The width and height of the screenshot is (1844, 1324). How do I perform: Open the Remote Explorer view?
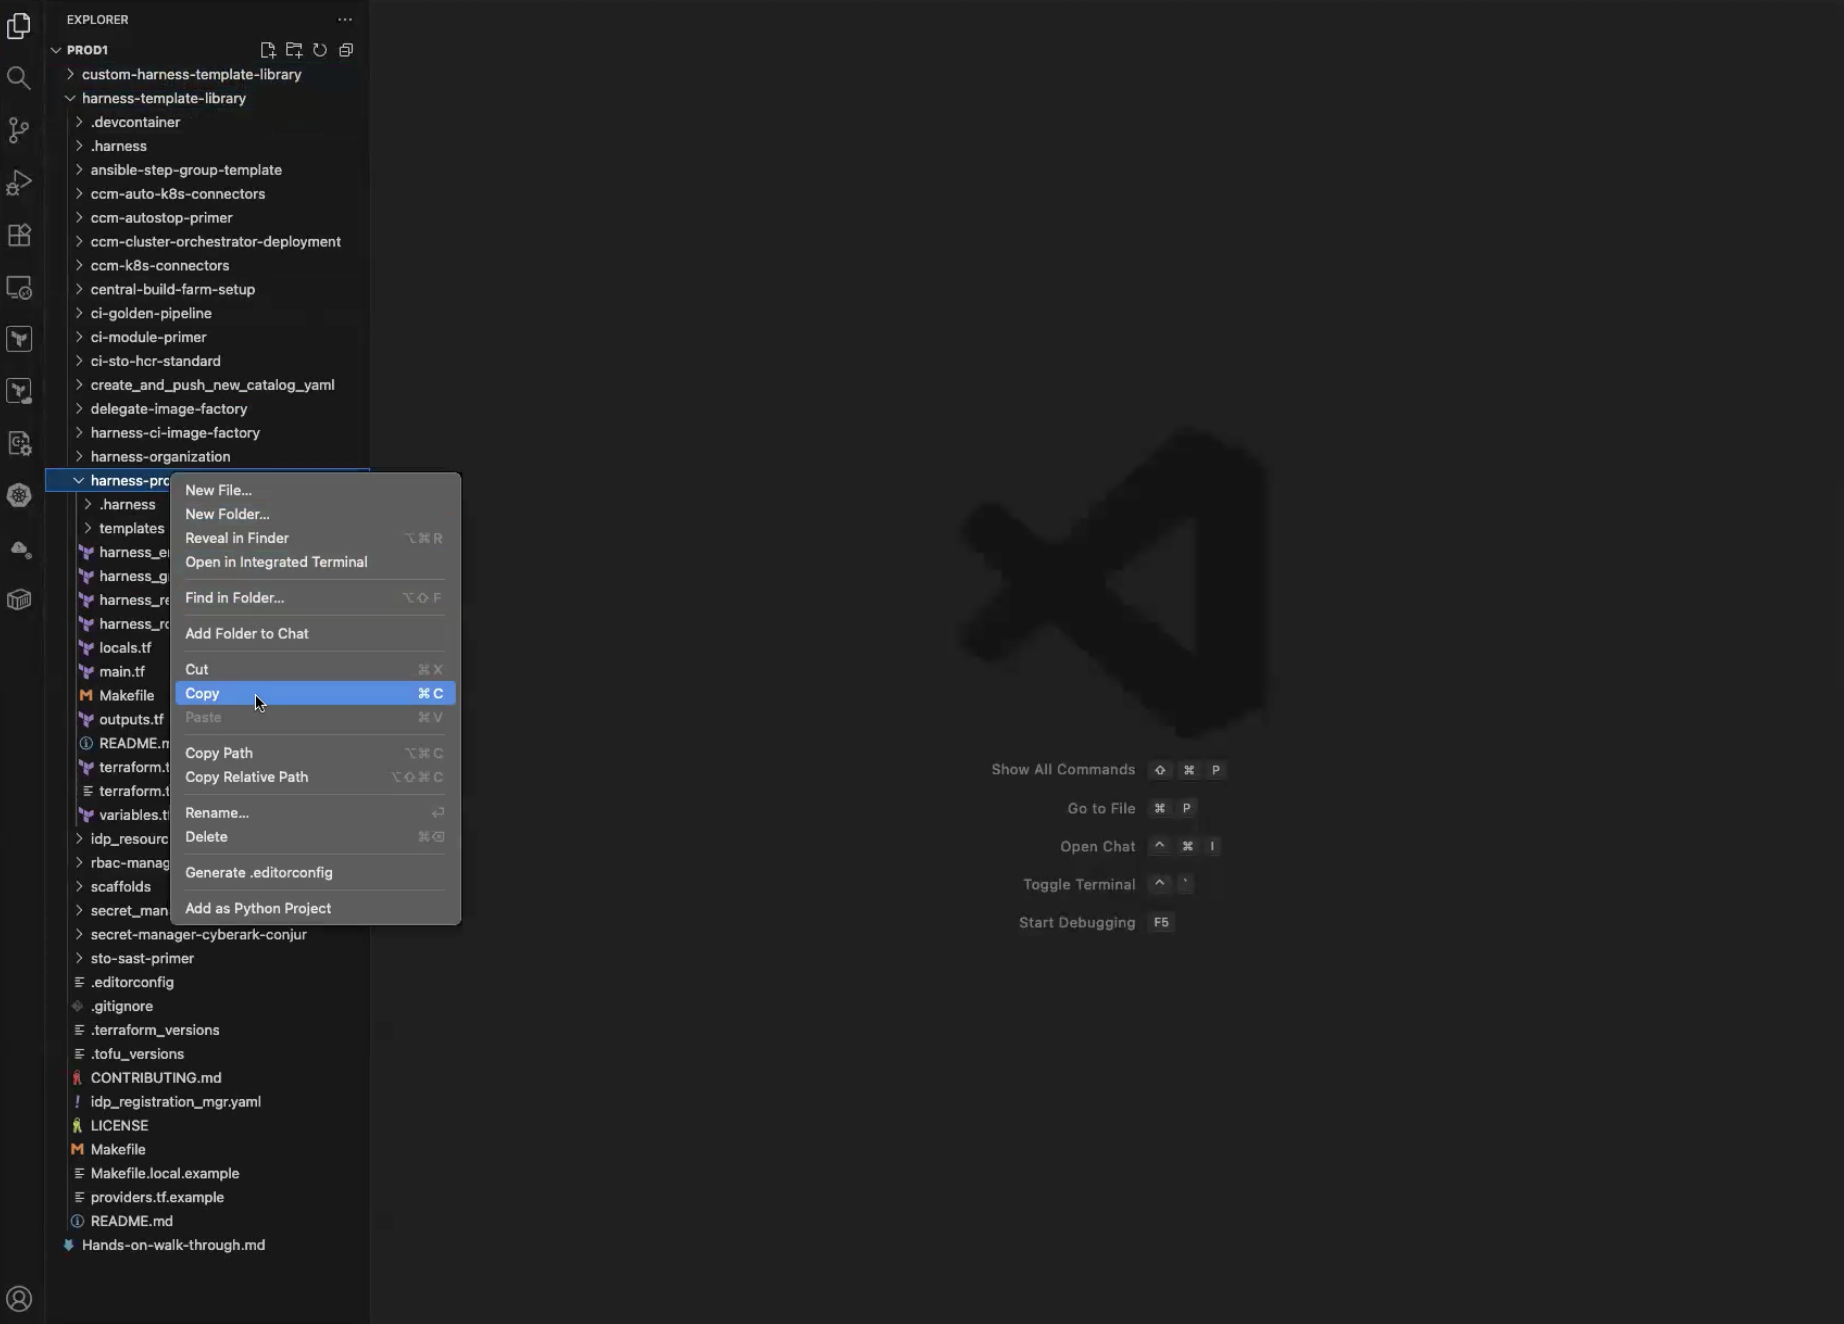(19, 288)
